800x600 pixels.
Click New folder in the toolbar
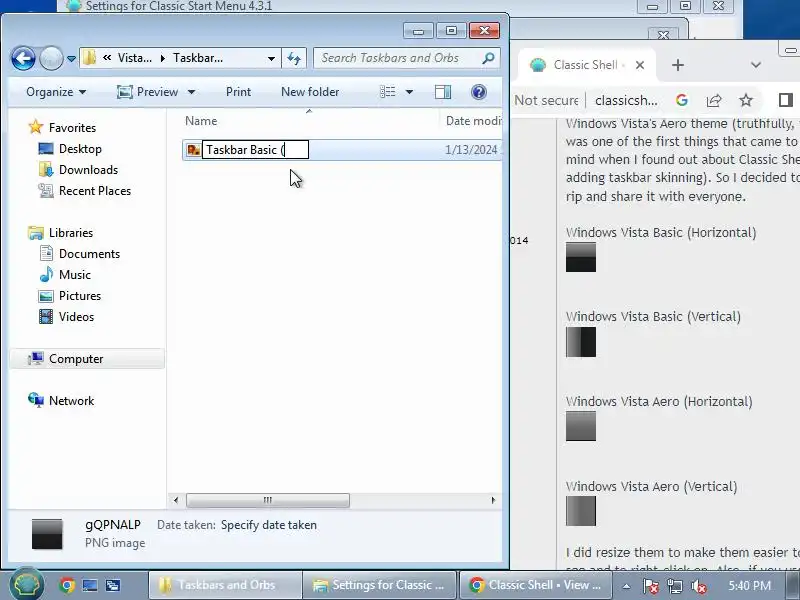coord(310,92)
